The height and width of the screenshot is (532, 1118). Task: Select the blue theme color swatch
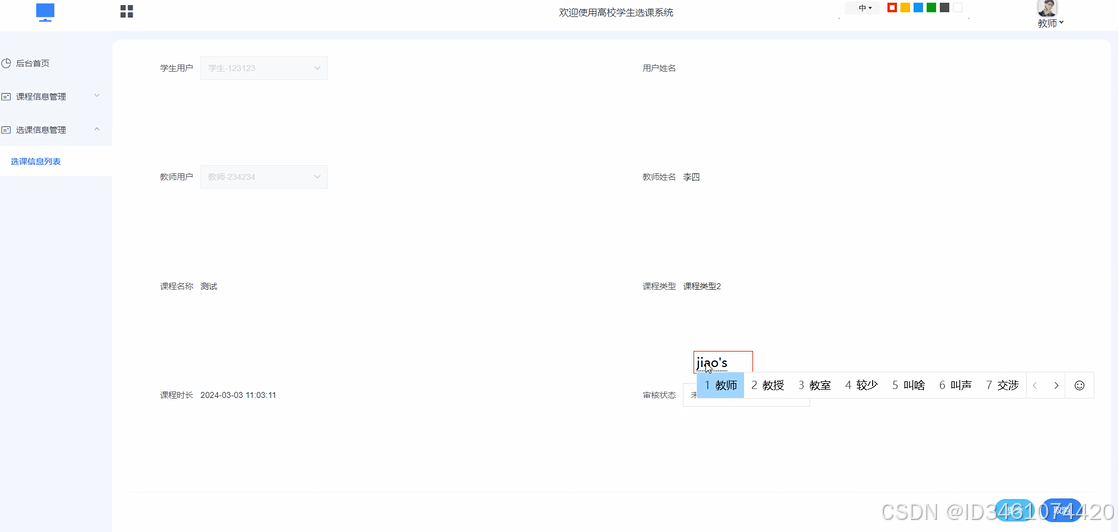click(918, 8)
